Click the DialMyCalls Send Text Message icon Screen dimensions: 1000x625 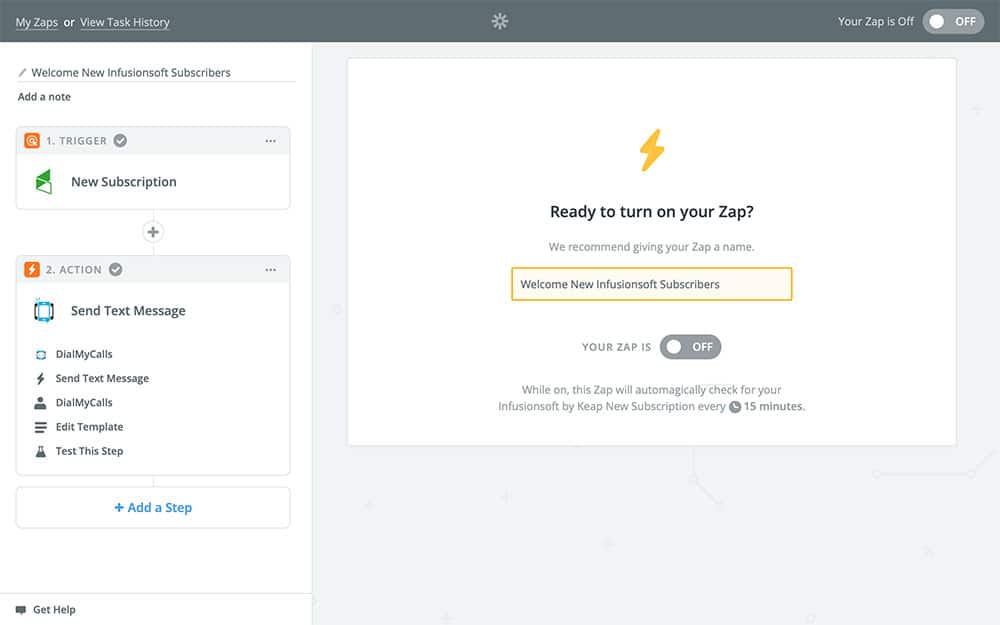click(x=44, y=311)
